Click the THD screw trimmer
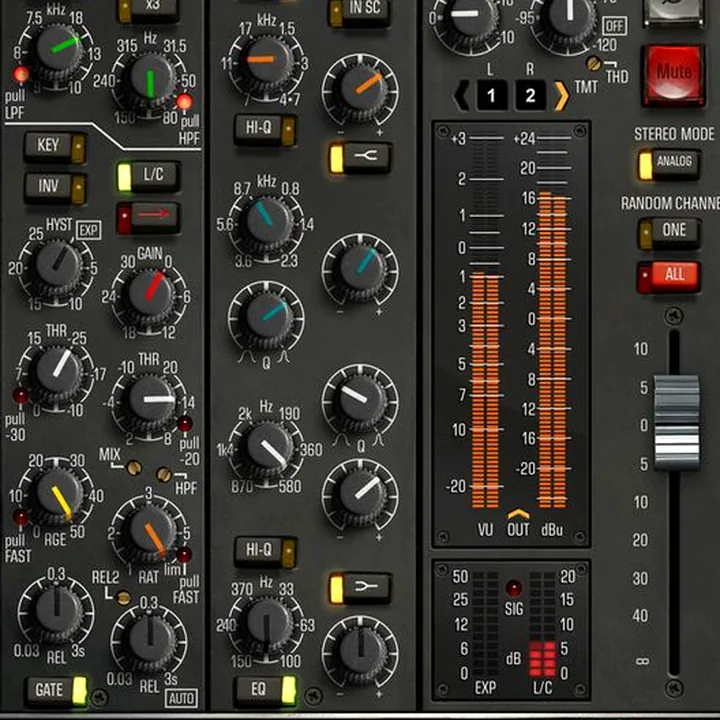 pos(594,63)
